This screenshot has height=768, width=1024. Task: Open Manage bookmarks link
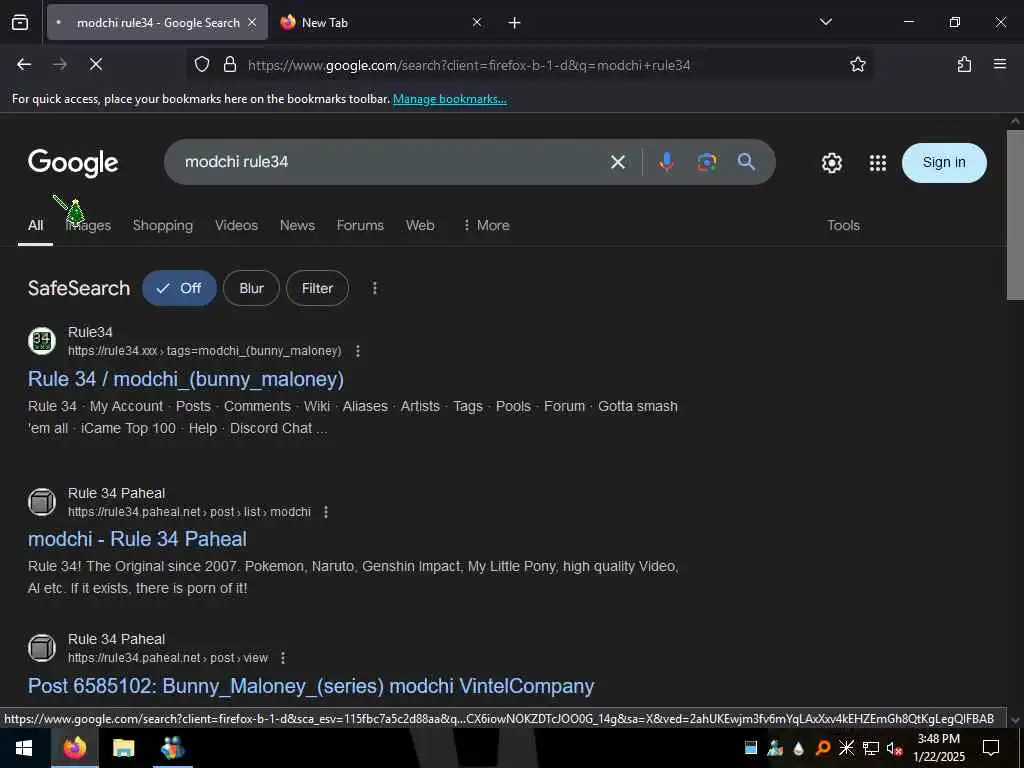(449, 99)
